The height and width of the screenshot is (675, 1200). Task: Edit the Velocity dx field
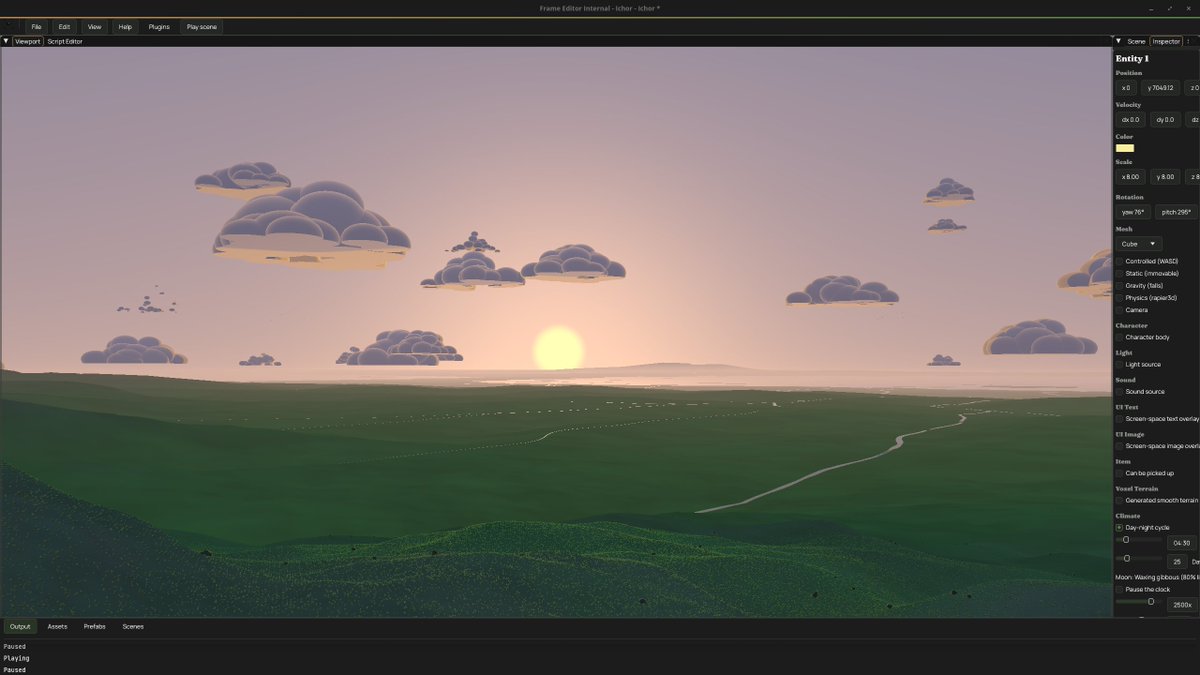(1131, 120)
